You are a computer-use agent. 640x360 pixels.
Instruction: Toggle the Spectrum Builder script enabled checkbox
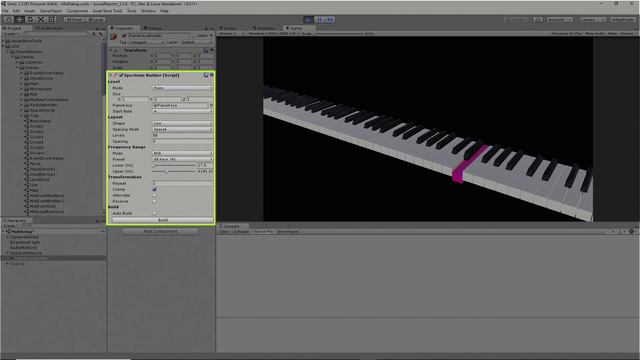pos(121,75)
